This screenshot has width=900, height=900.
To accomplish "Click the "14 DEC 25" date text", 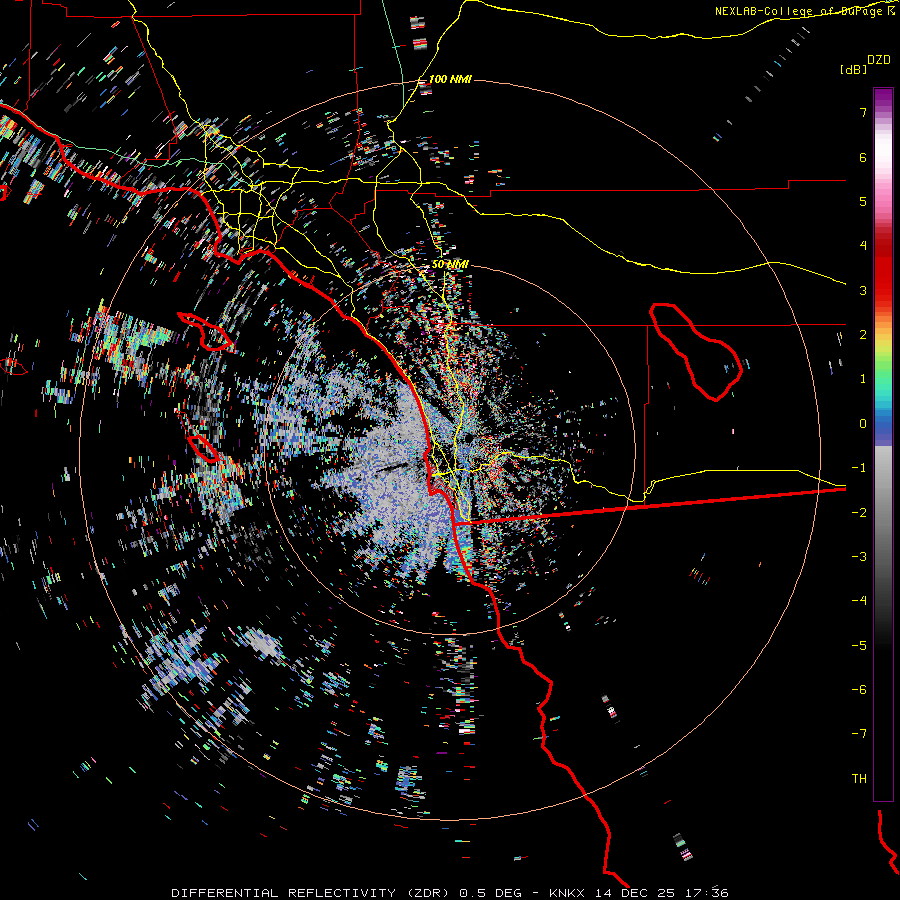I will click(x=635, y=893).
